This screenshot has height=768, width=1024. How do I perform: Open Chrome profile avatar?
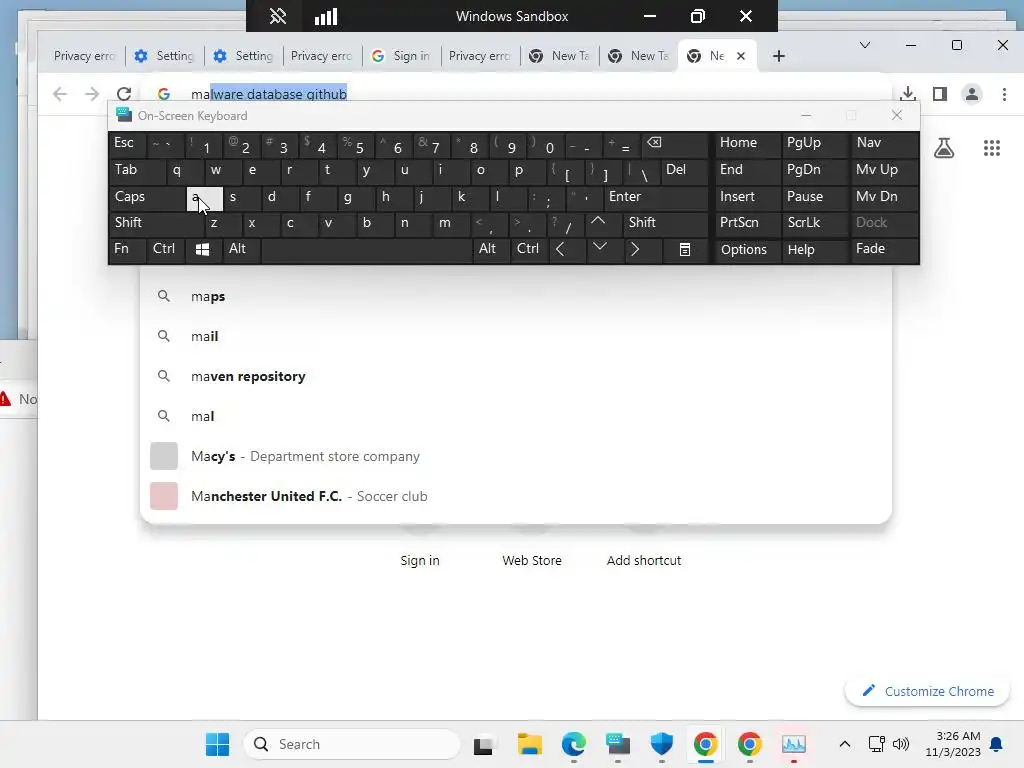click(972, 94)
